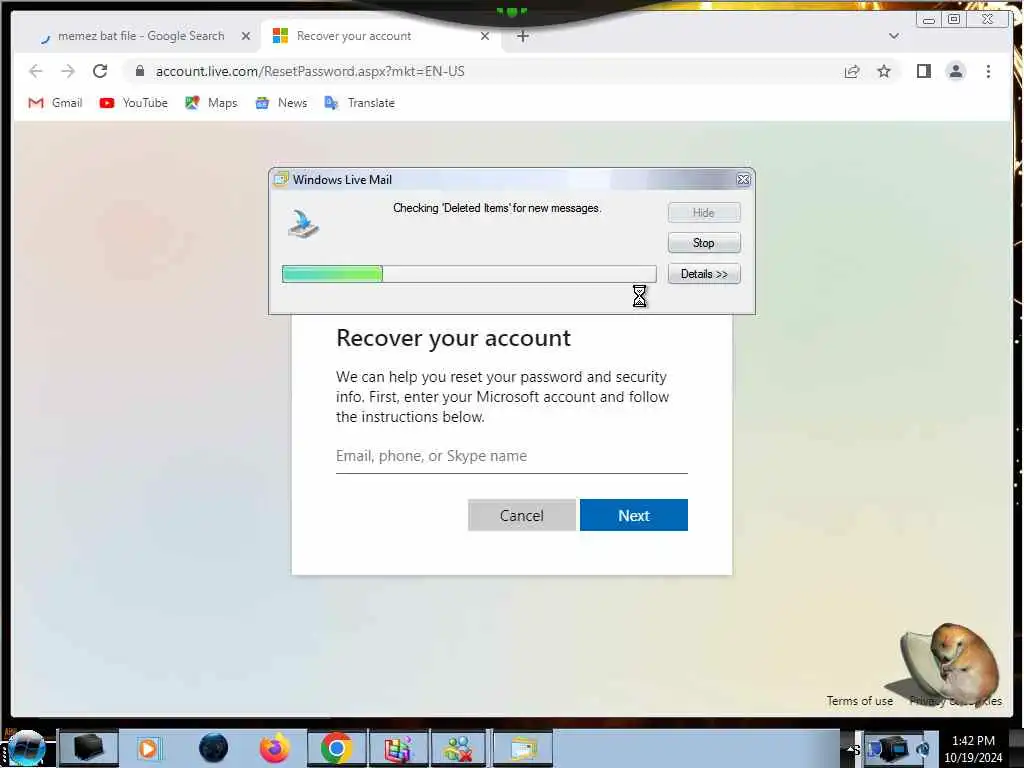The height and width of the screenshot is (768, 1024).
Task: Open the colorful blocks app in taskbar
Action: point(398,748)
